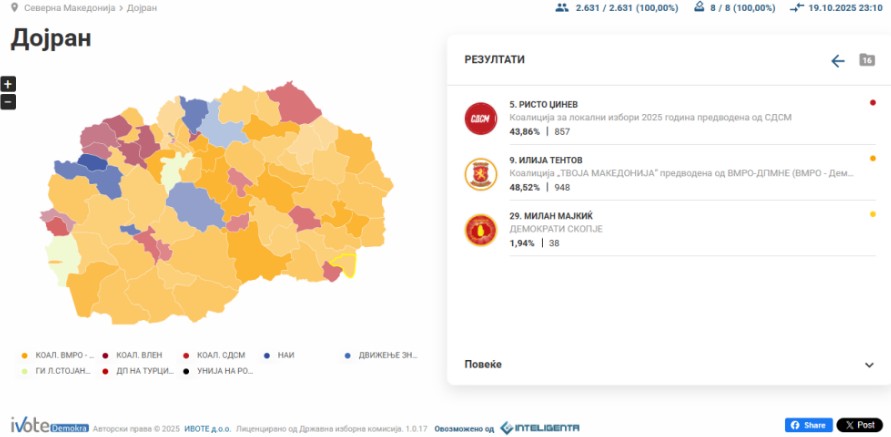Expand the Повеќе section chevron
Viewport: 891px width, 437px height.
pos(868,365)
